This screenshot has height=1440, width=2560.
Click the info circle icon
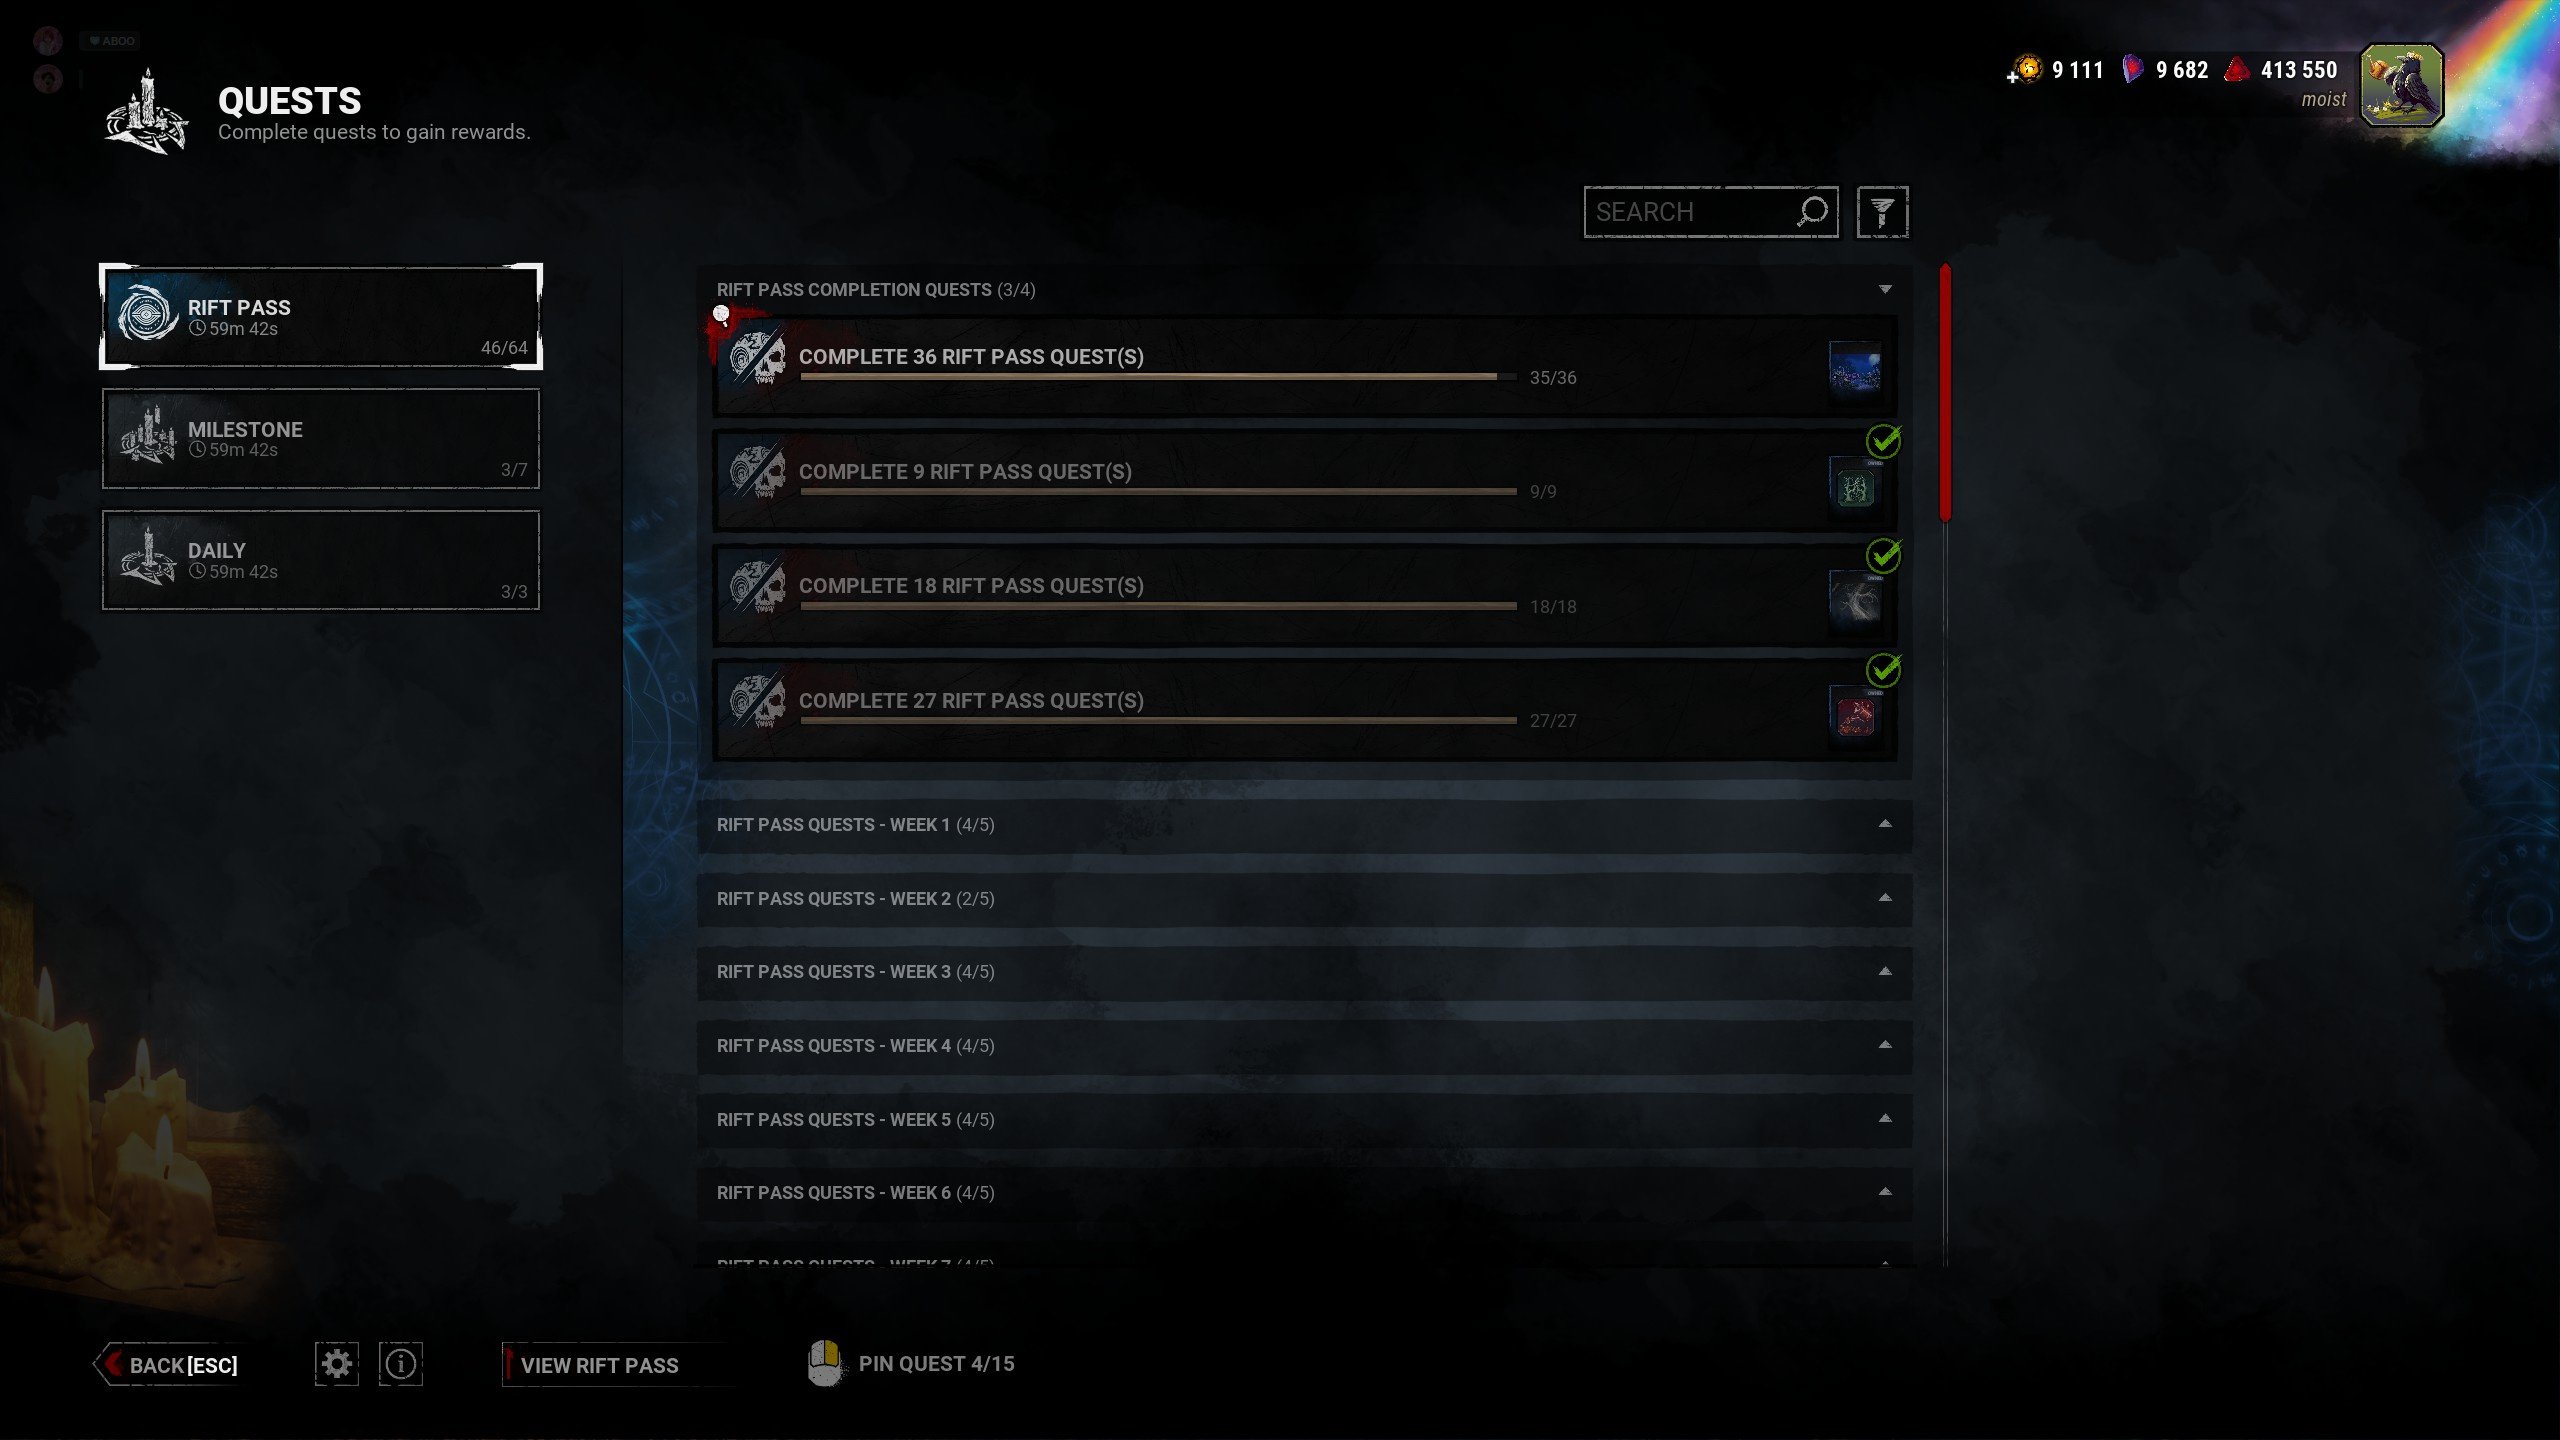[401, 1364]
